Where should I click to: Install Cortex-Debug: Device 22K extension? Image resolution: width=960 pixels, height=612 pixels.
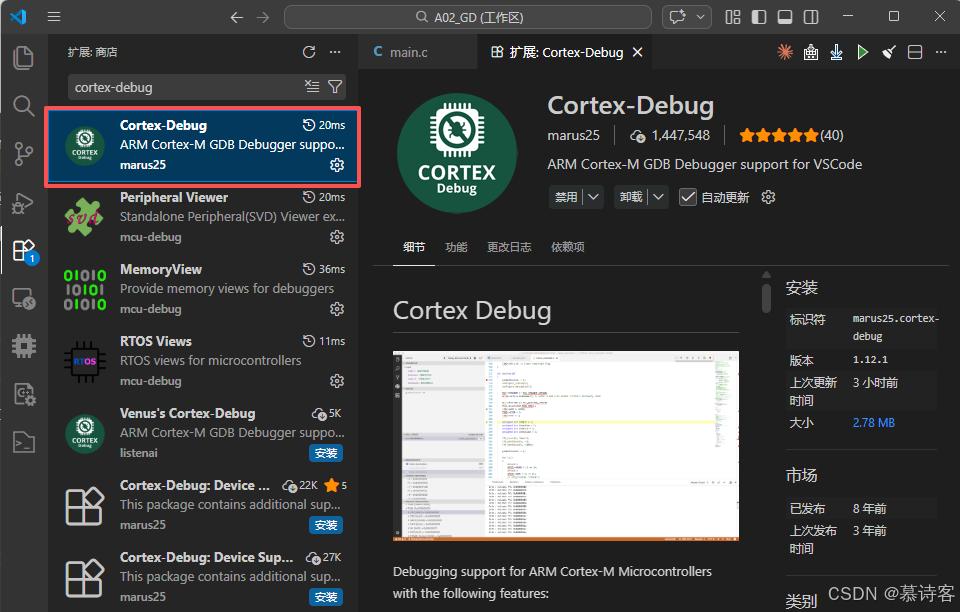pos(326,525)
